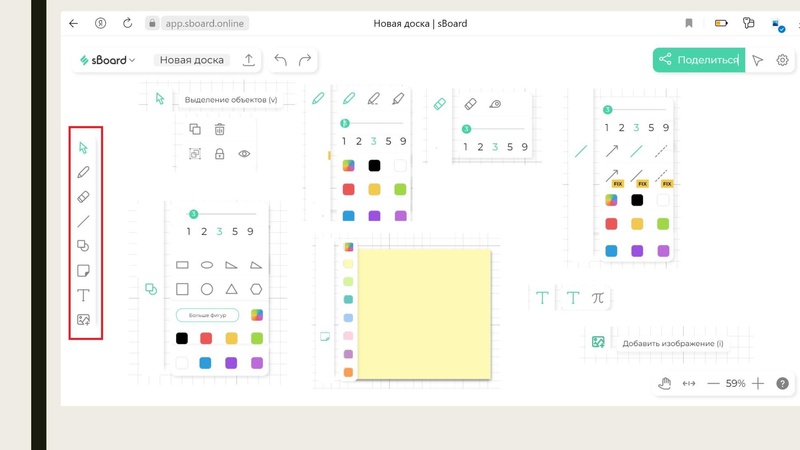The image size is (800, 450).
Task: Select the sticky note tool in left toolbar
Action: [84, 271]
